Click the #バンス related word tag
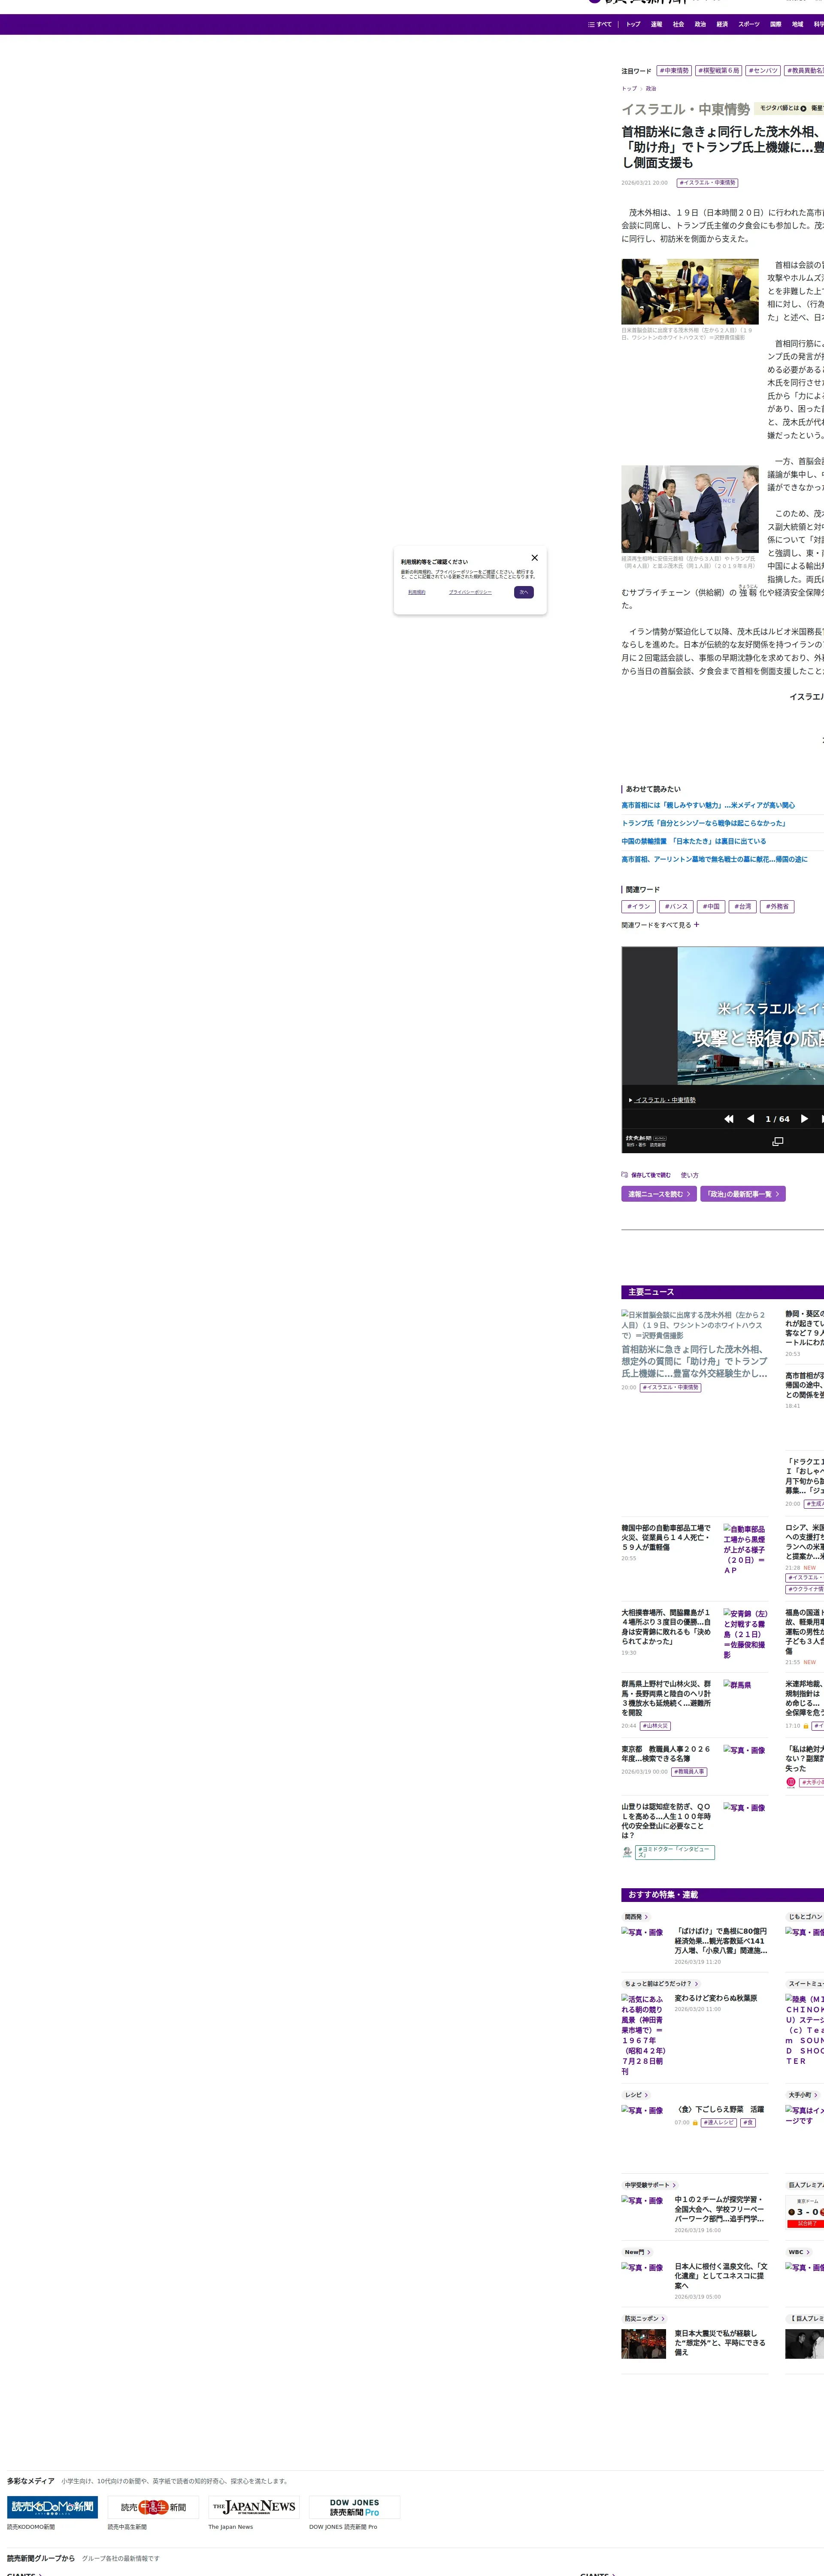The image size is (824, 2576). click(x=676, y=907)
